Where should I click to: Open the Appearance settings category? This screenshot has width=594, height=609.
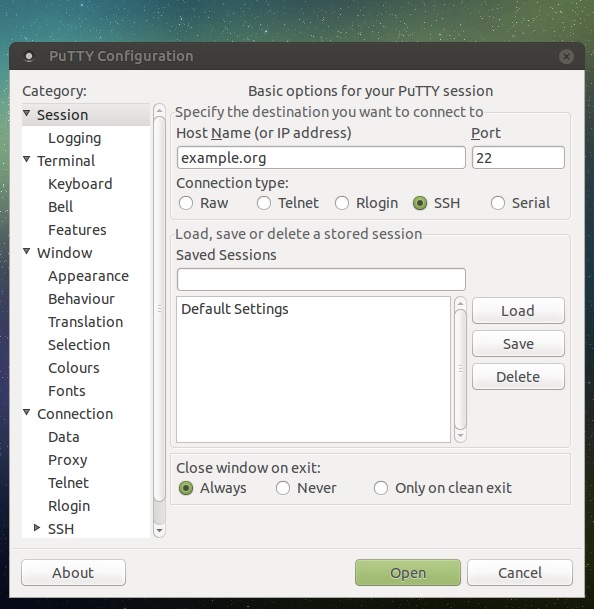(x=89, y=276)
